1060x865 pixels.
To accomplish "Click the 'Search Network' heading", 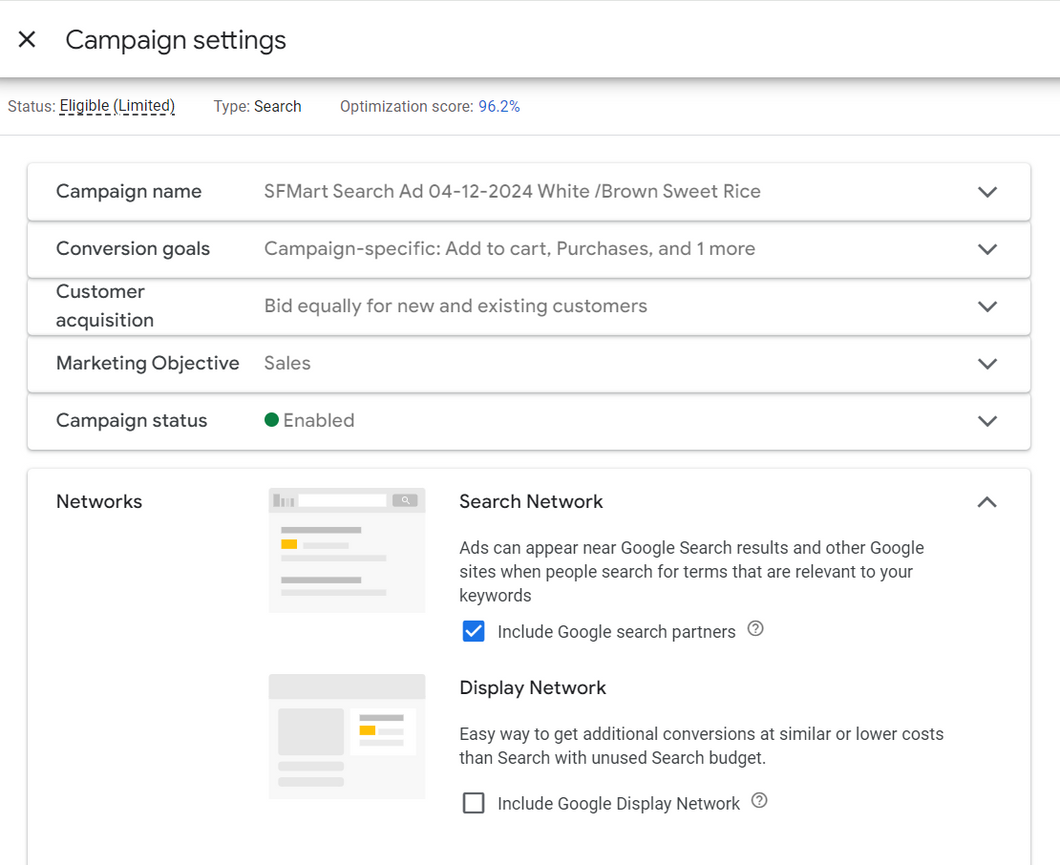I will point(531,501).
